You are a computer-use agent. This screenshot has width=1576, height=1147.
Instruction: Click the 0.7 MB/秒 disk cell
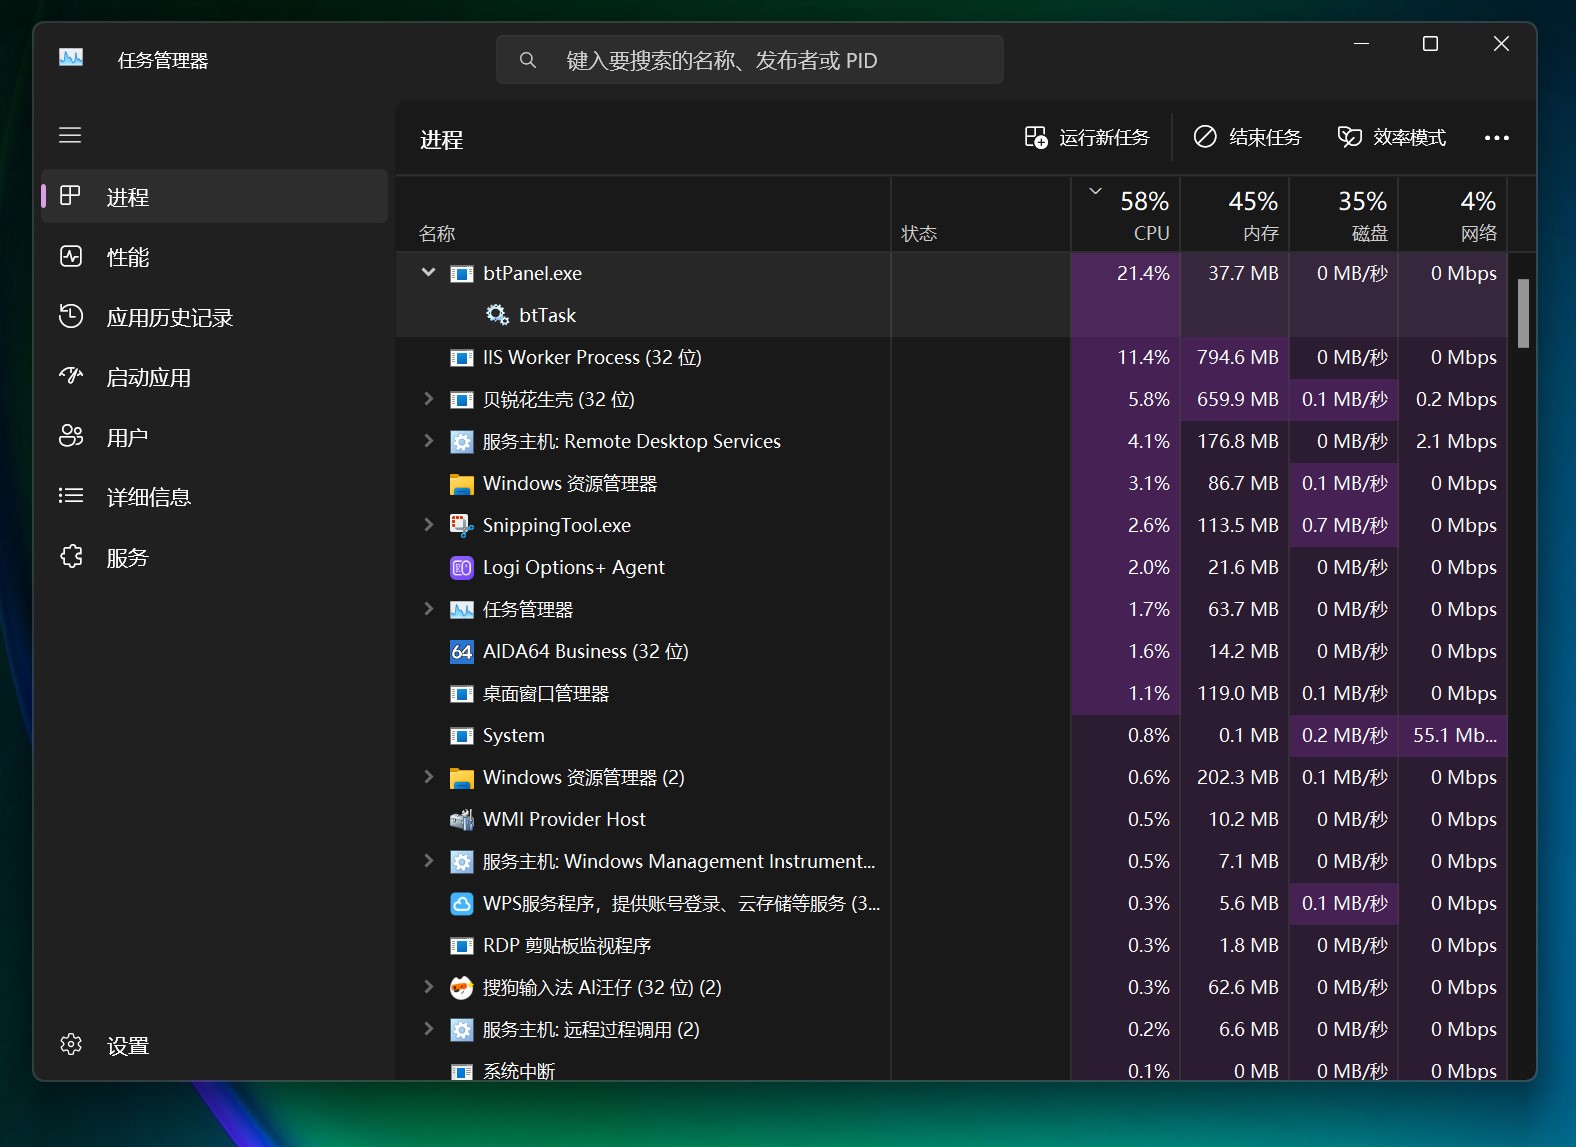click(x=1344, y=526)
